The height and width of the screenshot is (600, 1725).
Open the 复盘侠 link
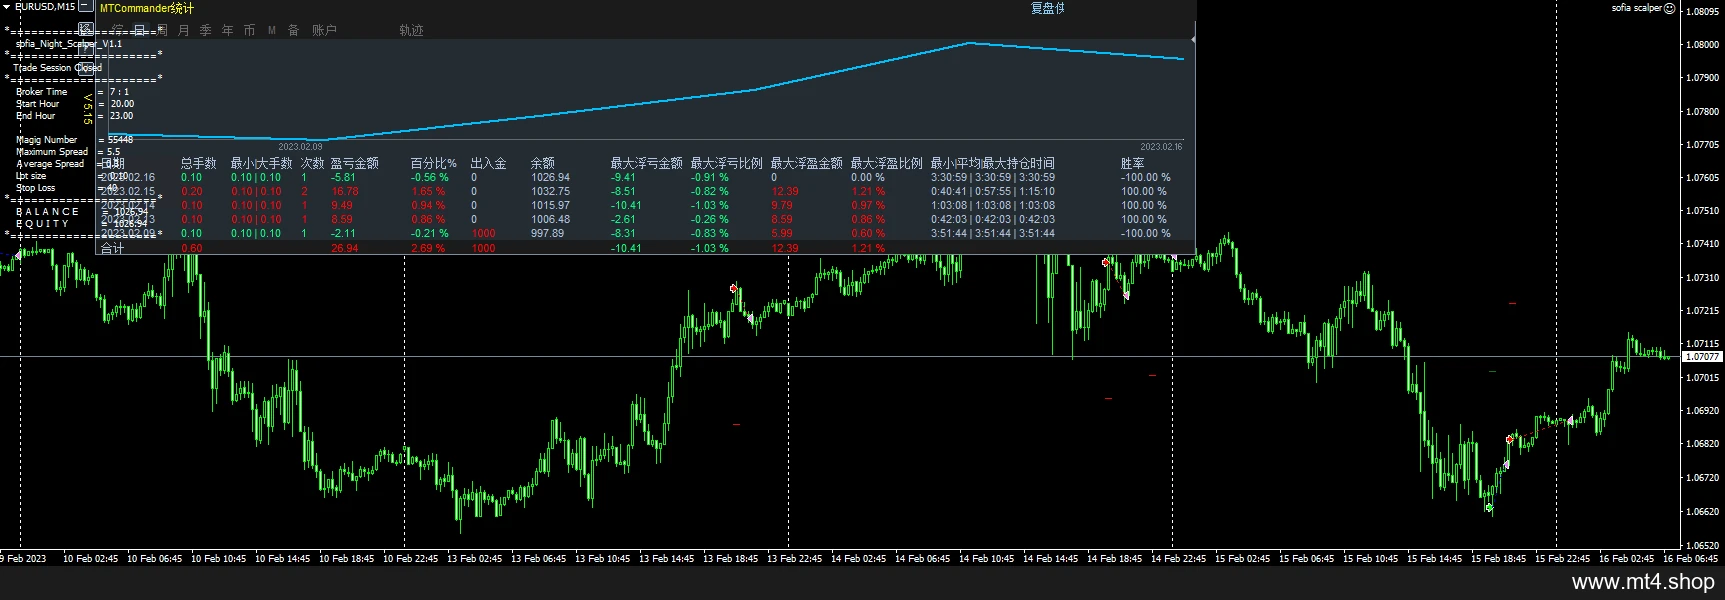1048,8
